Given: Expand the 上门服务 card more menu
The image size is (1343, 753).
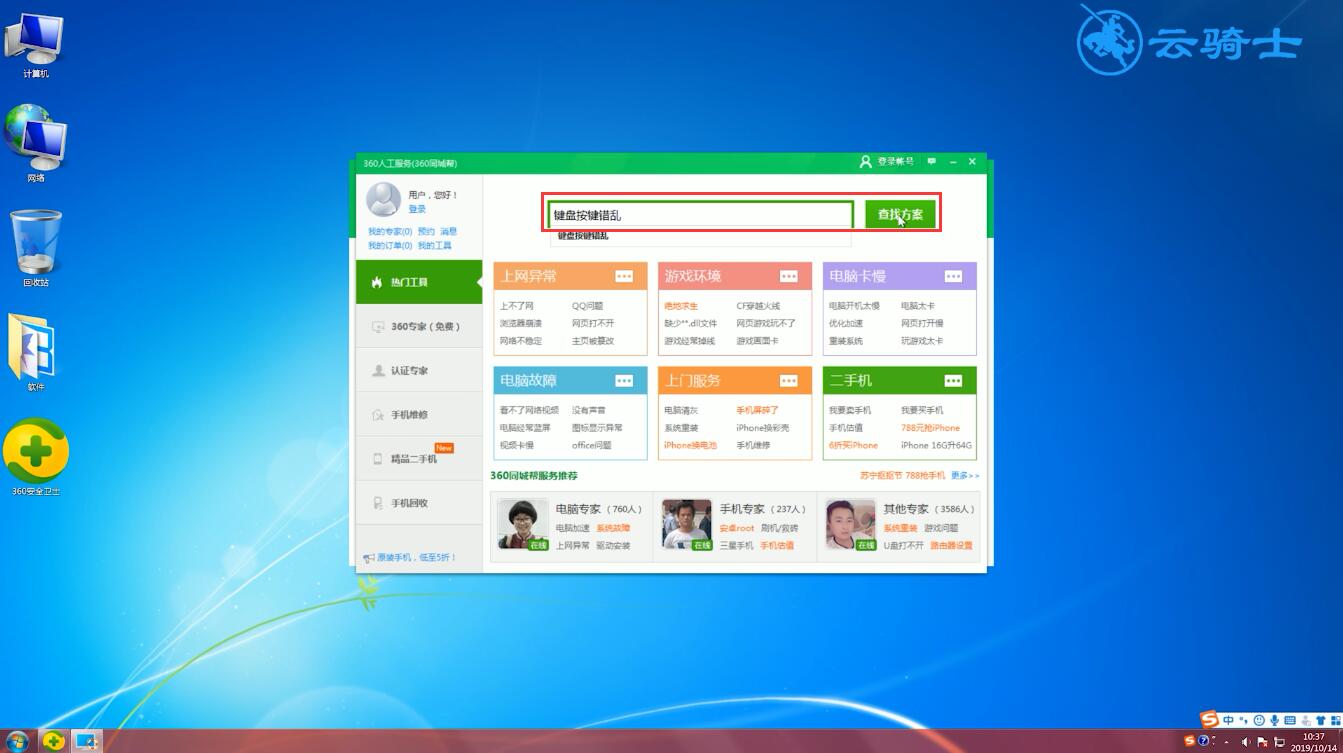Looking at the screenshot, I should point(789,381).
